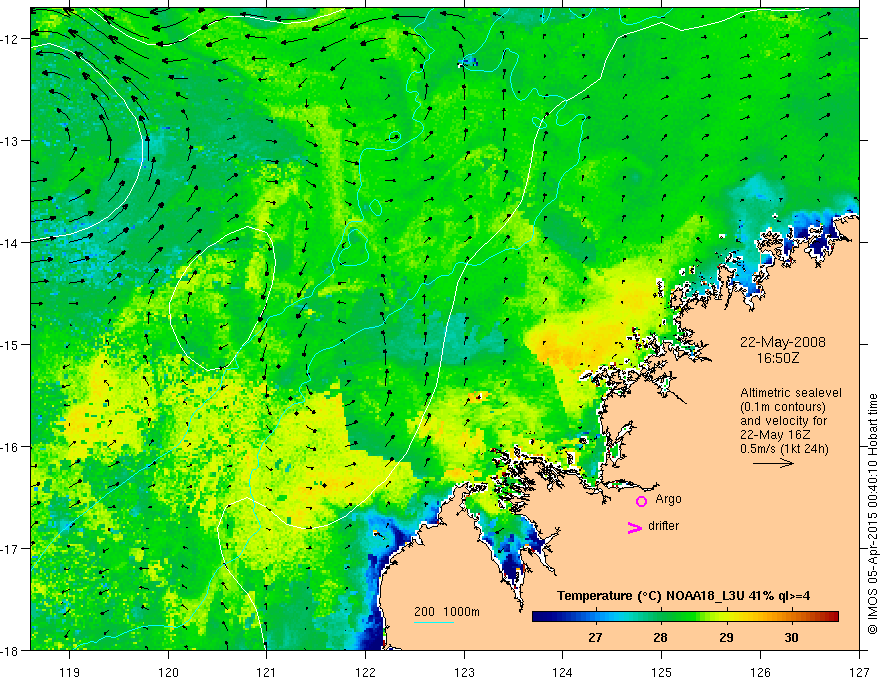Click the magenta drifter arrowhead legend symbol

(634, 527)
